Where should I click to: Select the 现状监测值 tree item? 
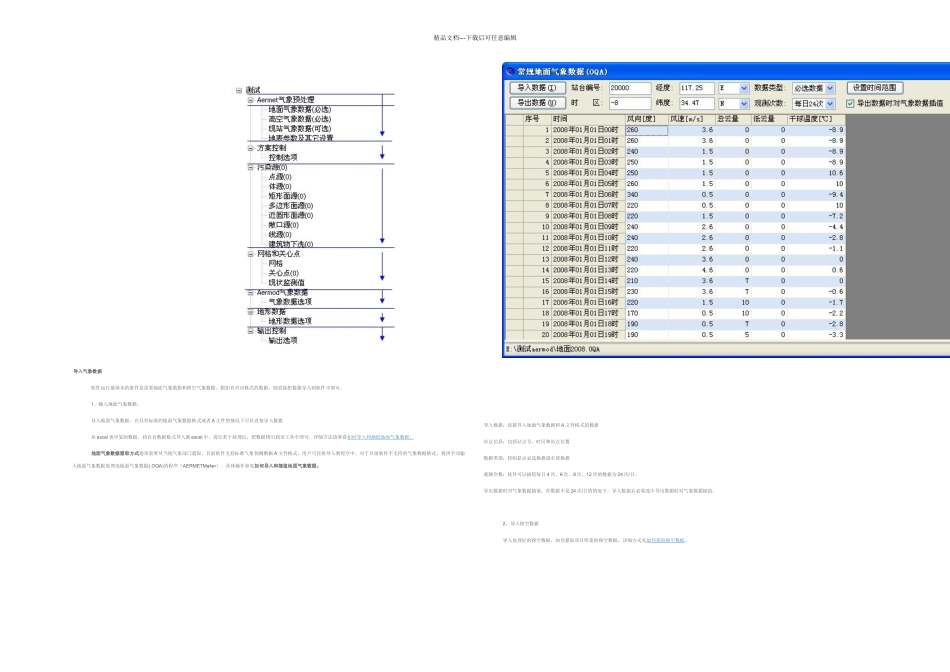(x=287, y=283)
